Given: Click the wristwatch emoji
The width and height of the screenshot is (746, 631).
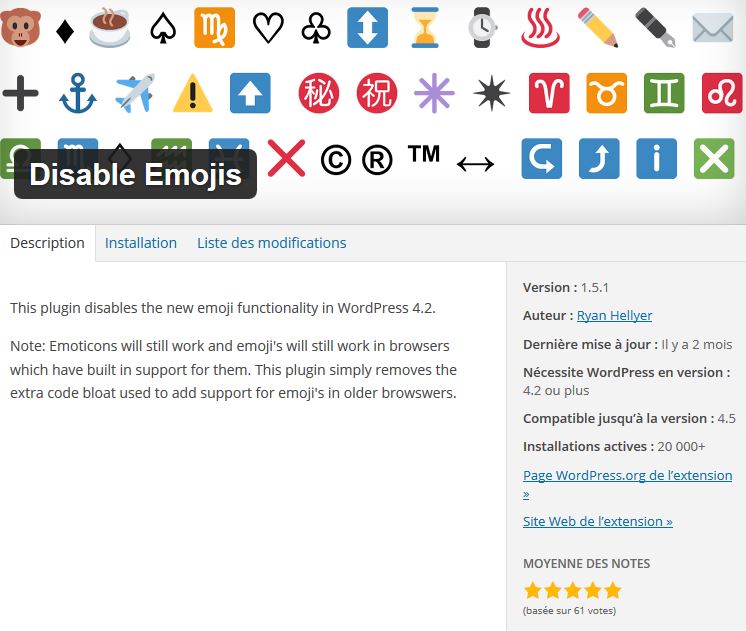Looking at the screenshot, I should tap(482, 28).
